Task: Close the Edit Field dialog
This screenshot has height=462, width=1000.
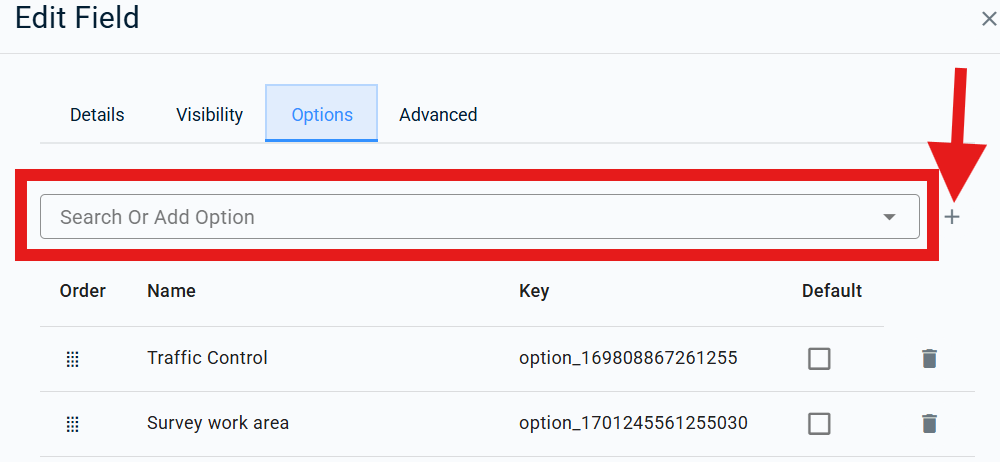Action: click(988, 19)
